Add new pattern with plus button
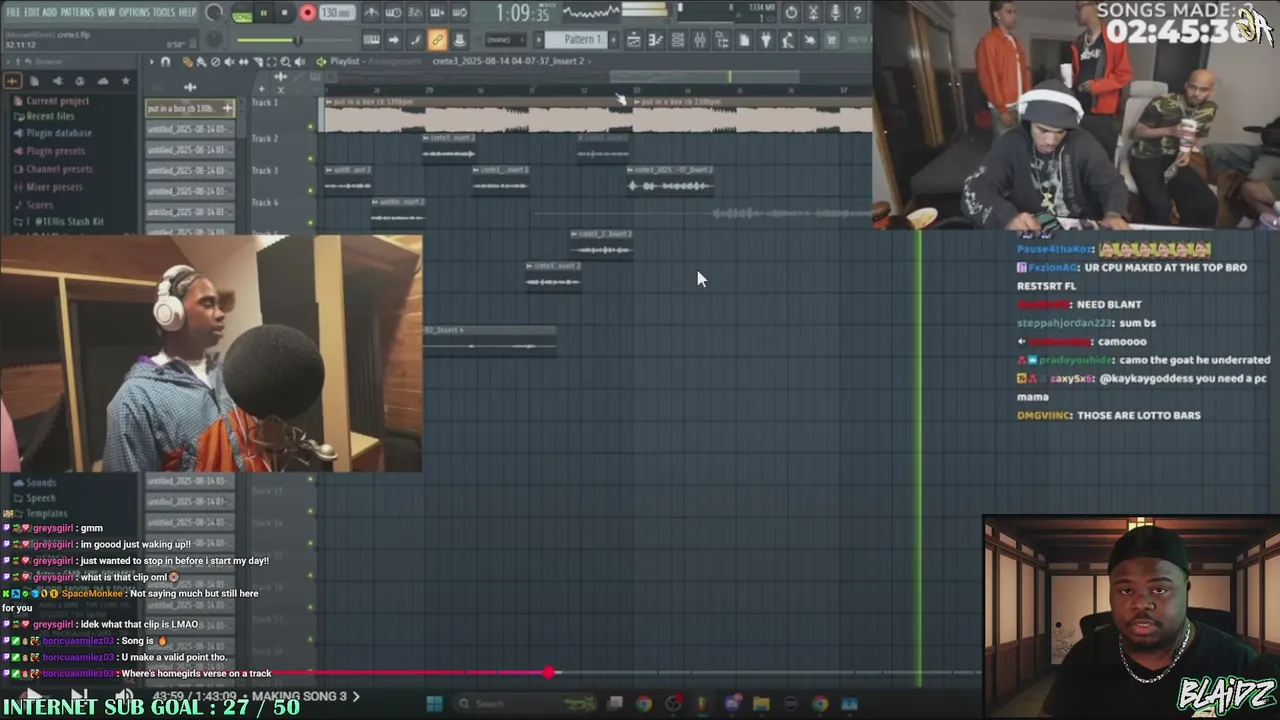 click(x=613, y=40)
